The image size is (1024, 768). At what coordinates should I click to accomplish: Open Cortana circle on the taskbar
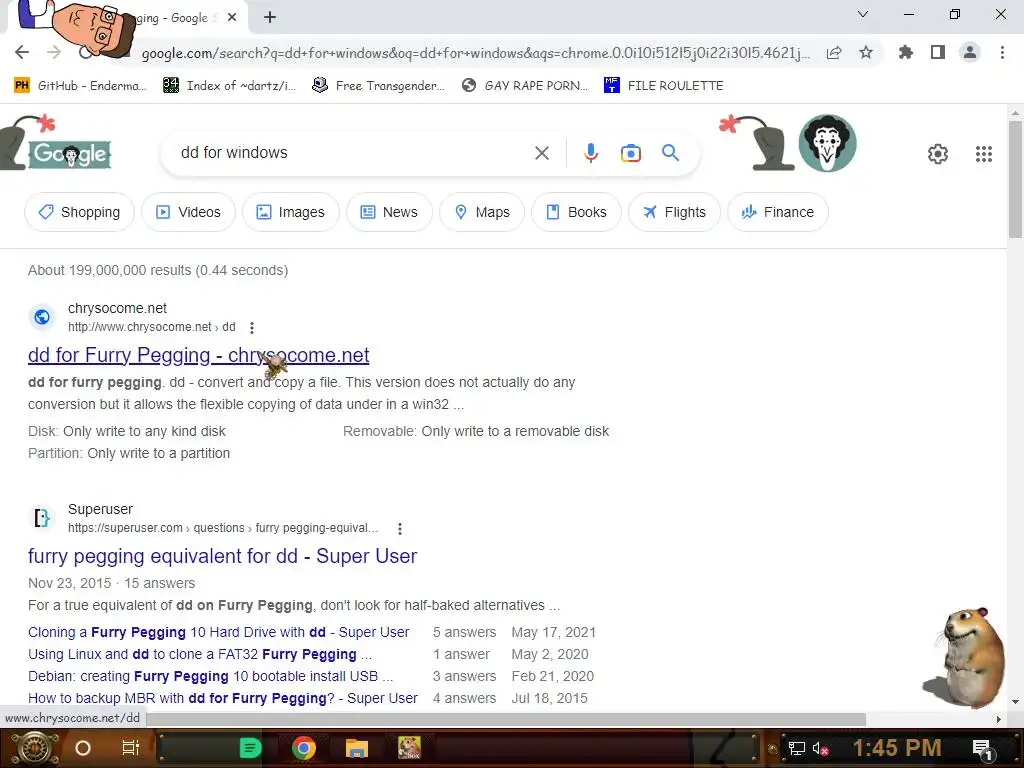(82, 748)
